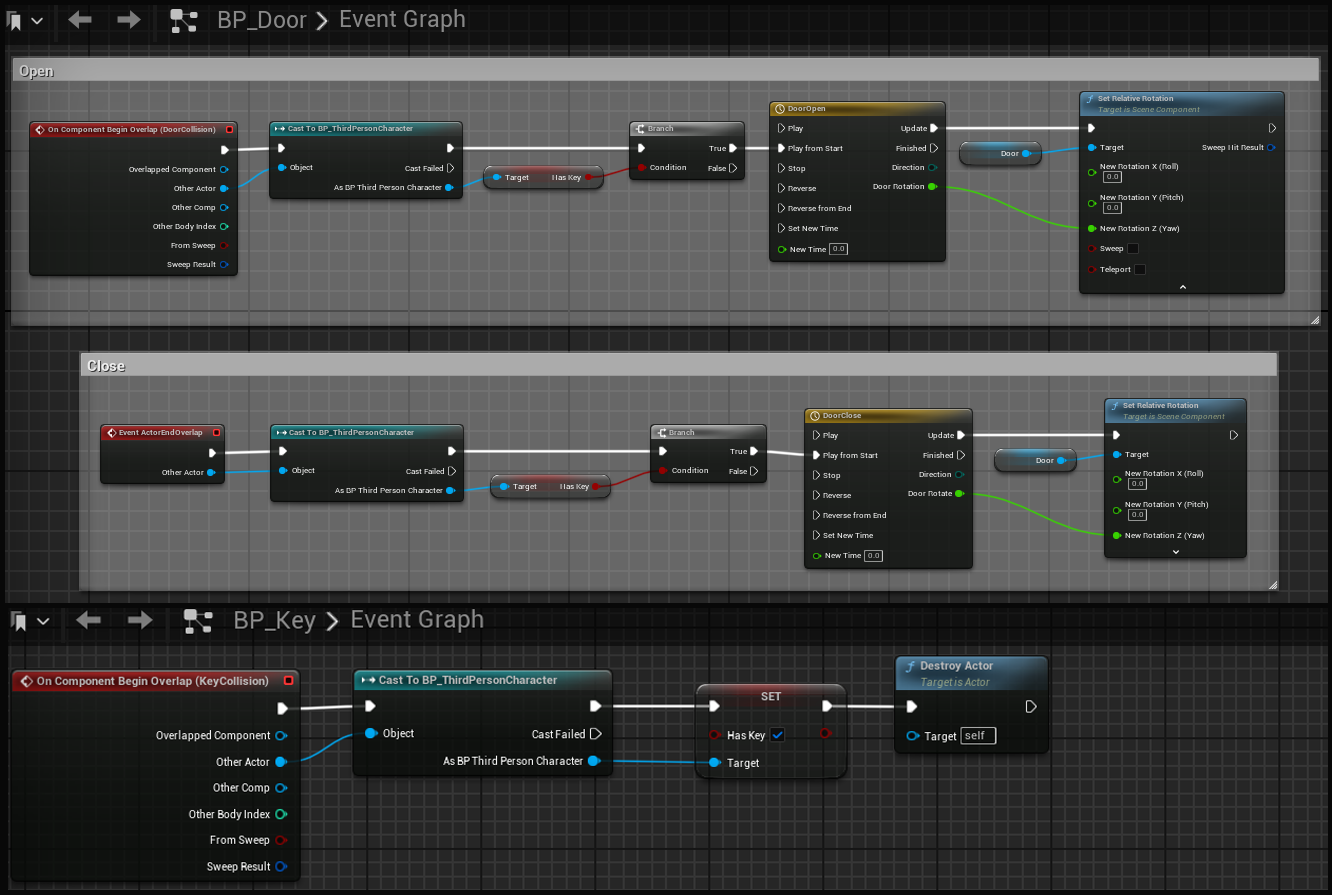Click the forward arrow beside the BP_Key breadcrumb
Screen dimensions: 1332x895
pyautogui.click(x=139, y=621)
